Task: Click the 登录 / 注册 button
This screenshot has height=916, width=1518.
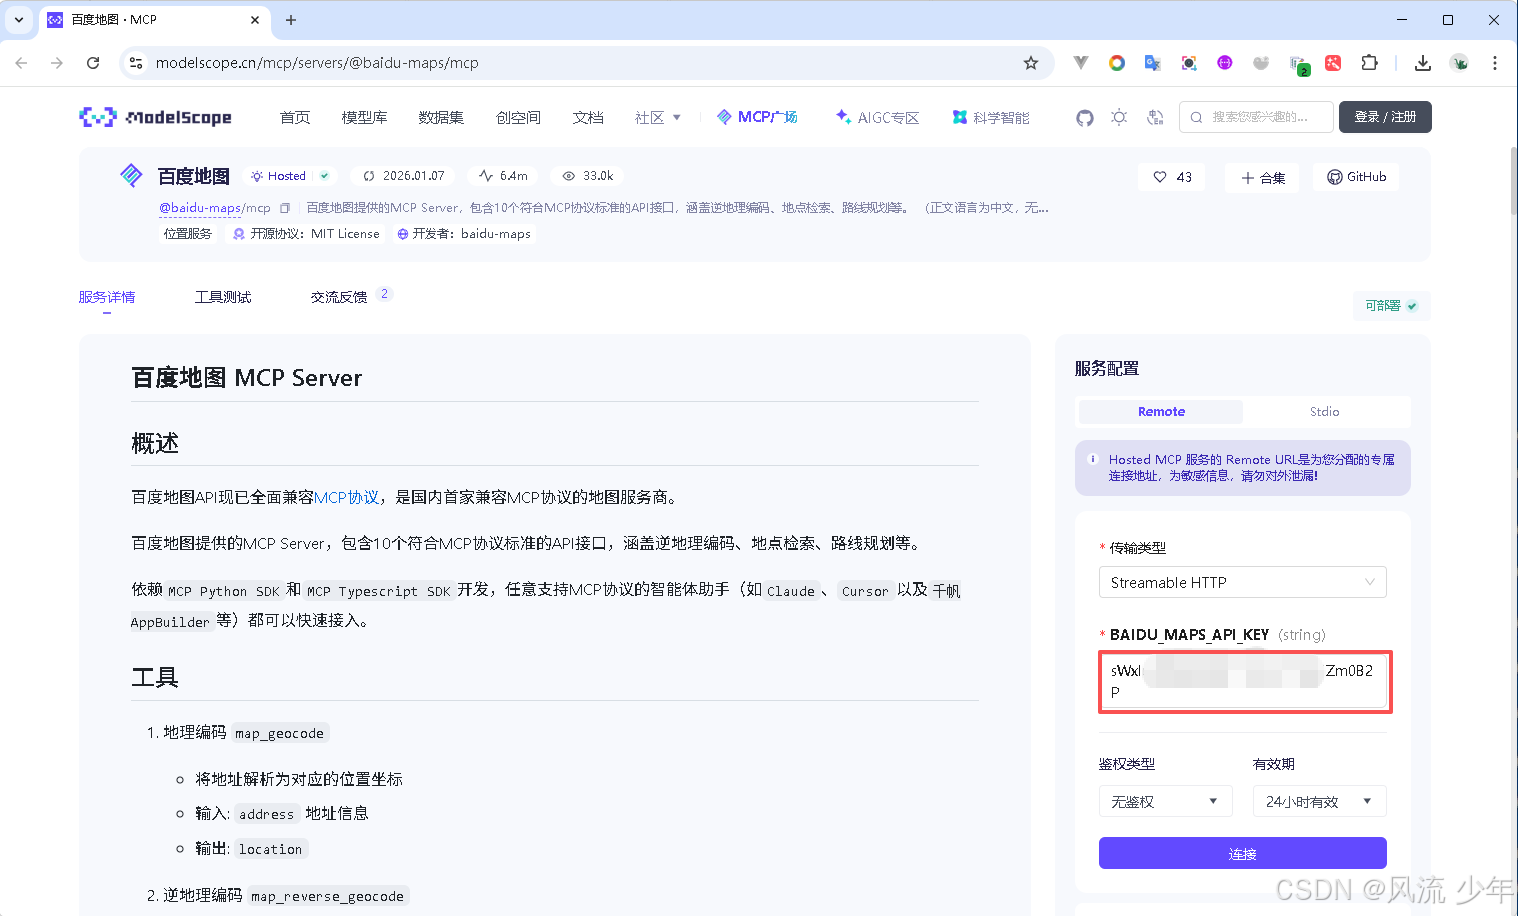Action: click(x=1384, y=117)
